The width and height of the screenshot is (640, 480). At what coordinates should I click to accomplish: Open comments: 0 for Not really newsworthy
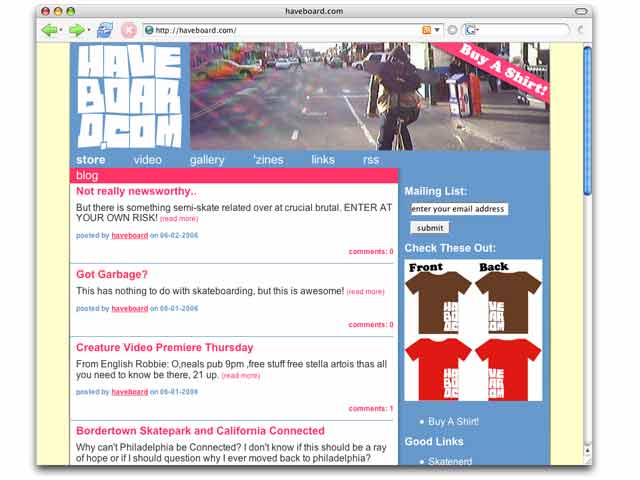[x=371, y=251]
